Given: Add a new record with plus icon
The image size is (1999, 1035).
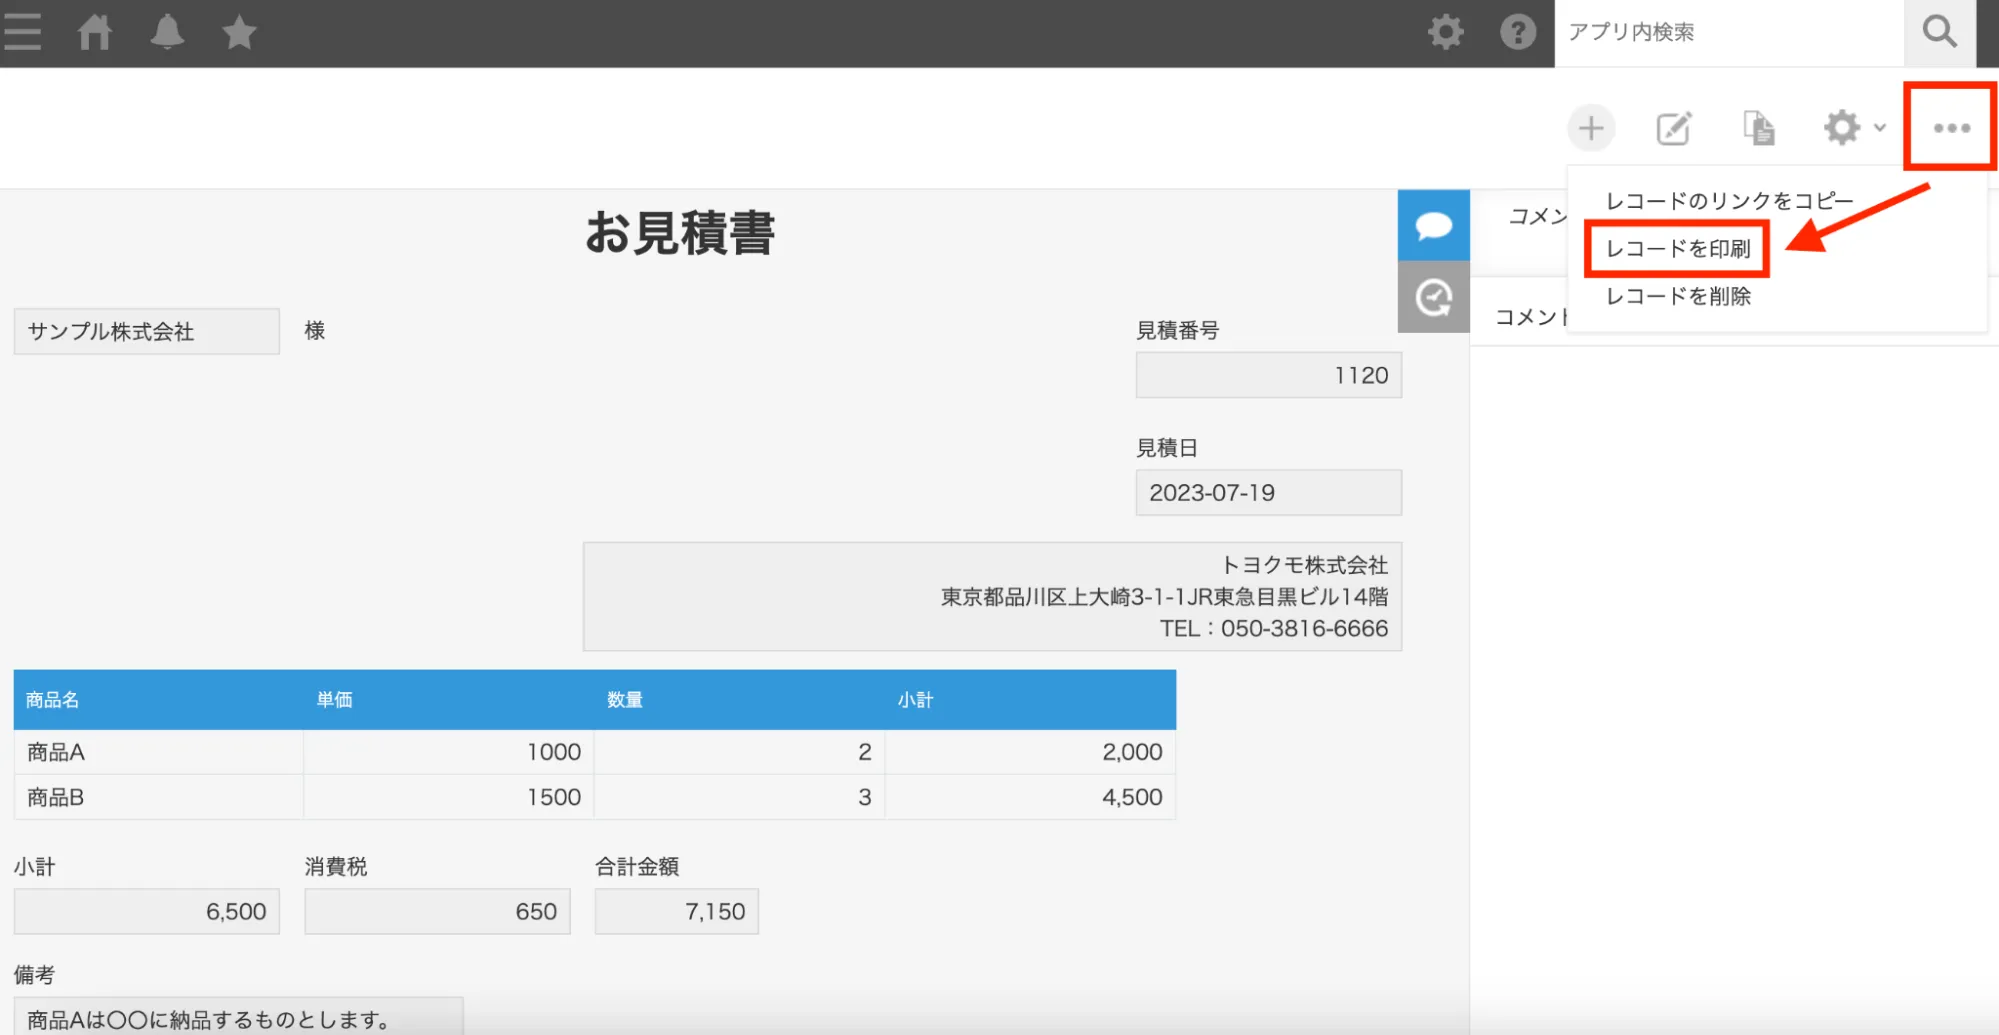Looking at the screenshot, I should (1590, 128).
